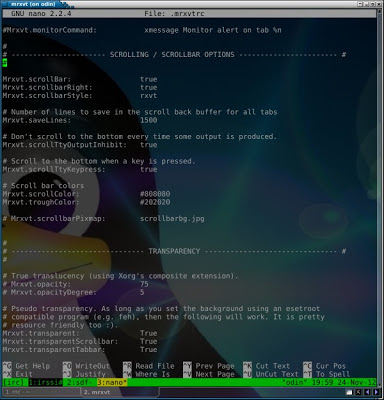384x400 pixels.
Task: Click the ^T To Spell shortcut
Action: 327,374
